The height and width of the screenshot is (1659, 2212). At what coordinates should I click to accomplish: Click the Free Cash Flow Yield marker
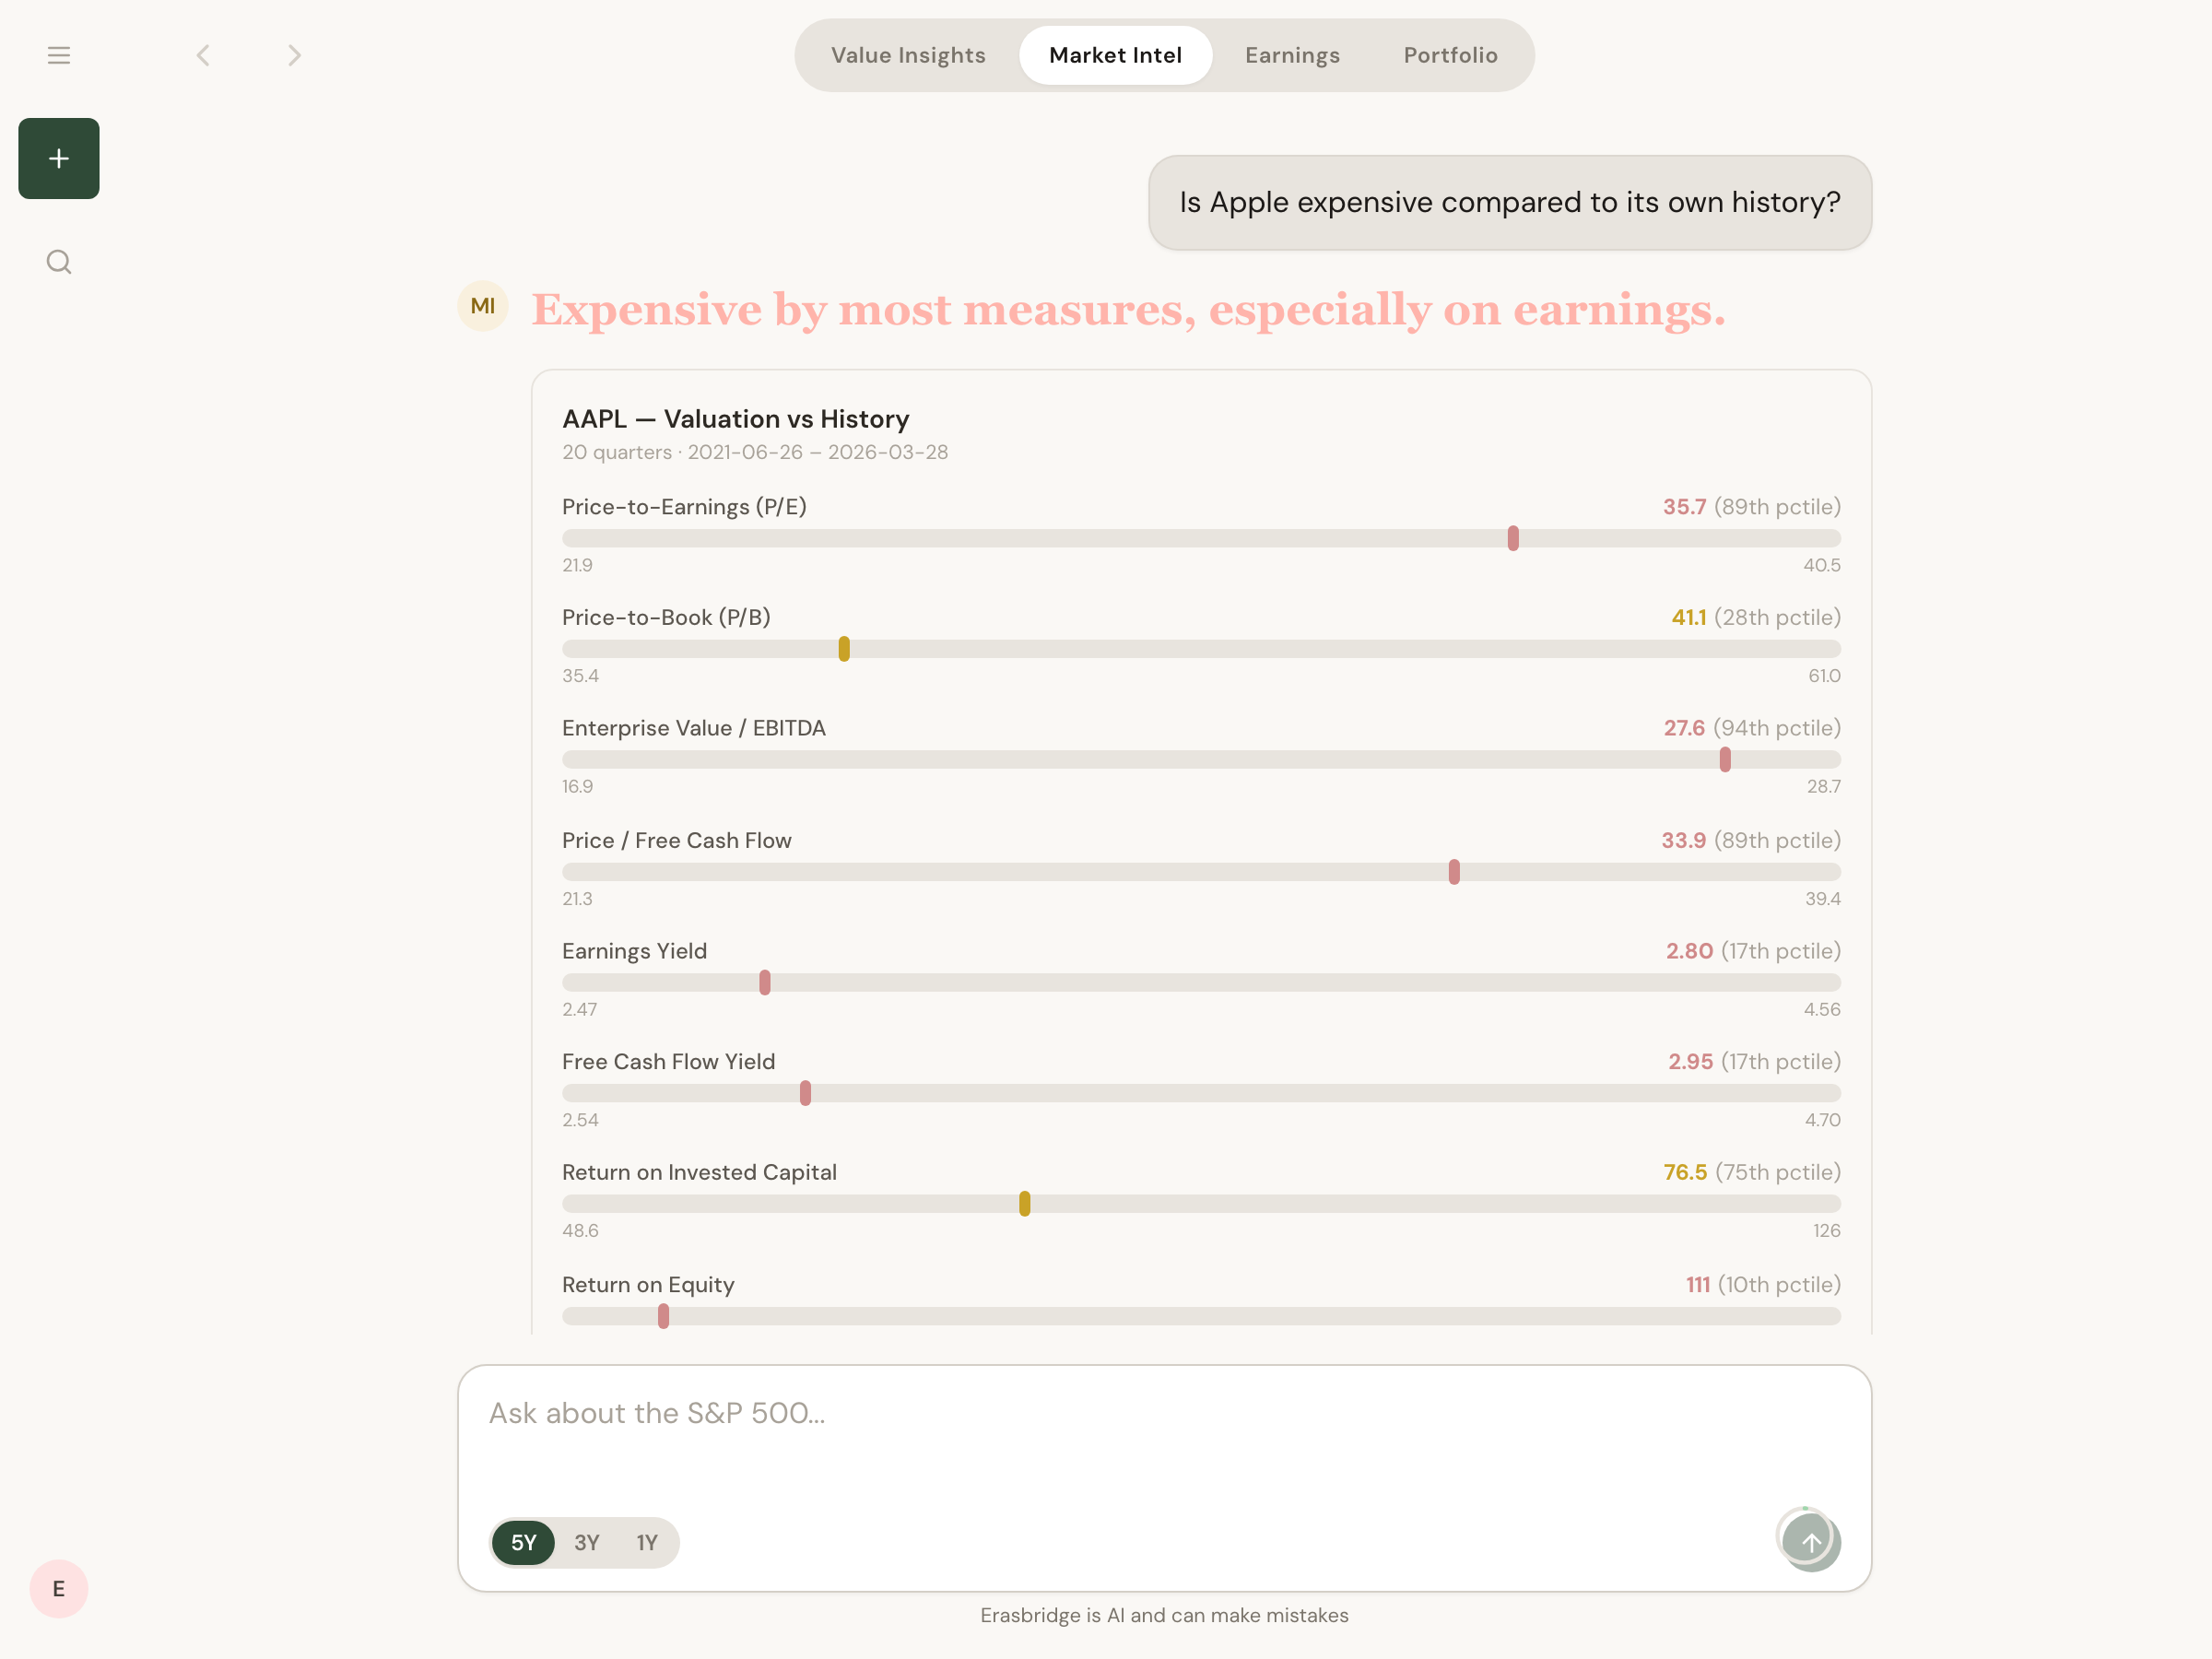pyautogui.click(x=805, y=1093)
